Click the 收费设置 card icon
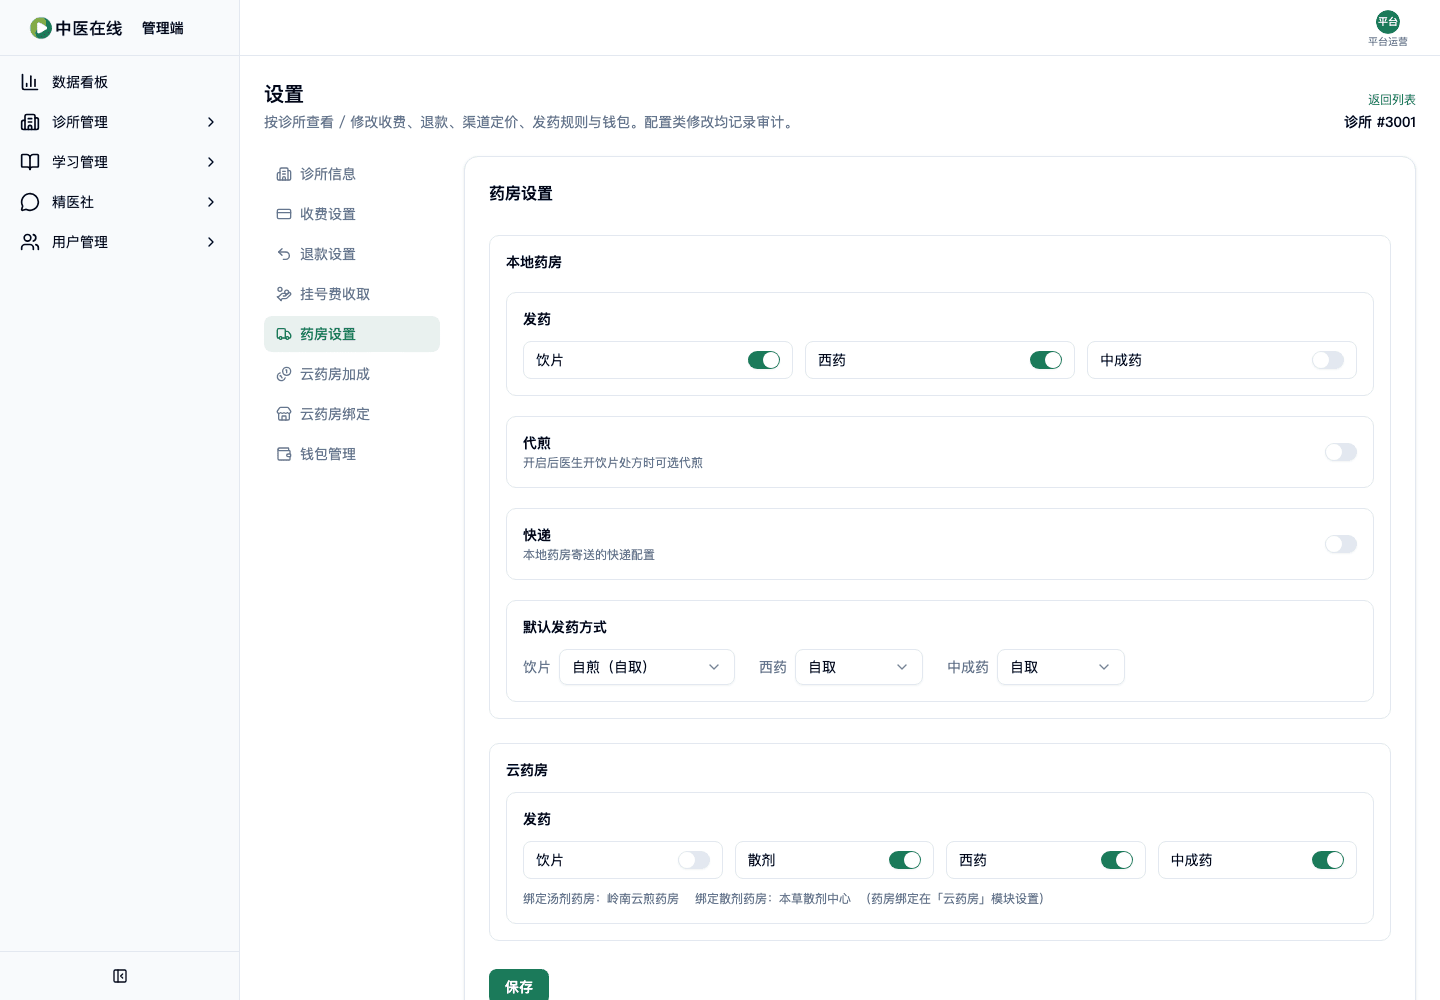Image resolution: width=1440 pixels, height=1000 pixels. [284, 214]
